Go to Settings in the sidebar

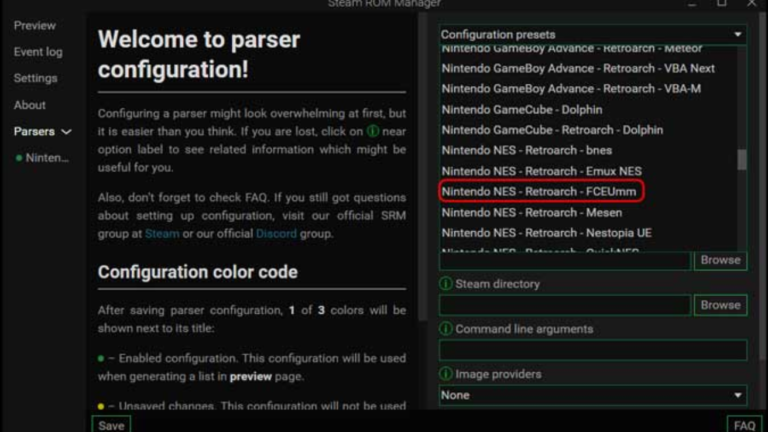[x=35, y=78]
